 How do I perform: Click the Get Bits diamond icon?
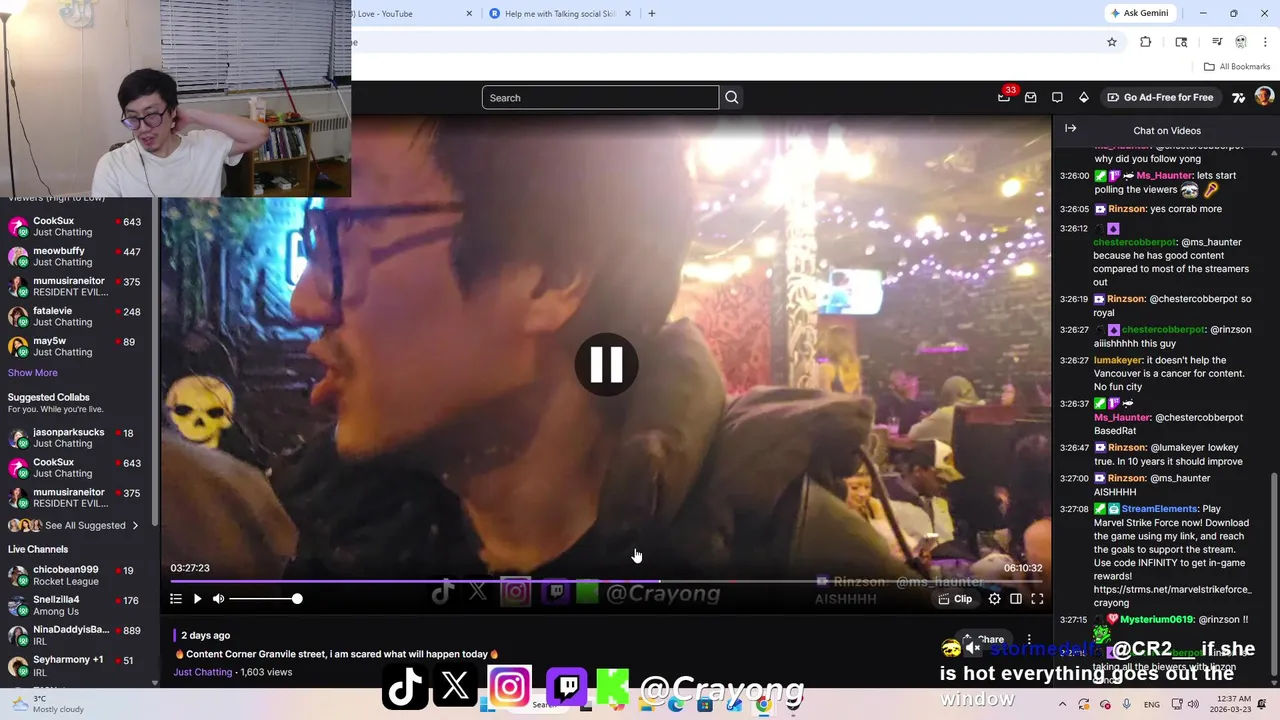(1083, 97)
